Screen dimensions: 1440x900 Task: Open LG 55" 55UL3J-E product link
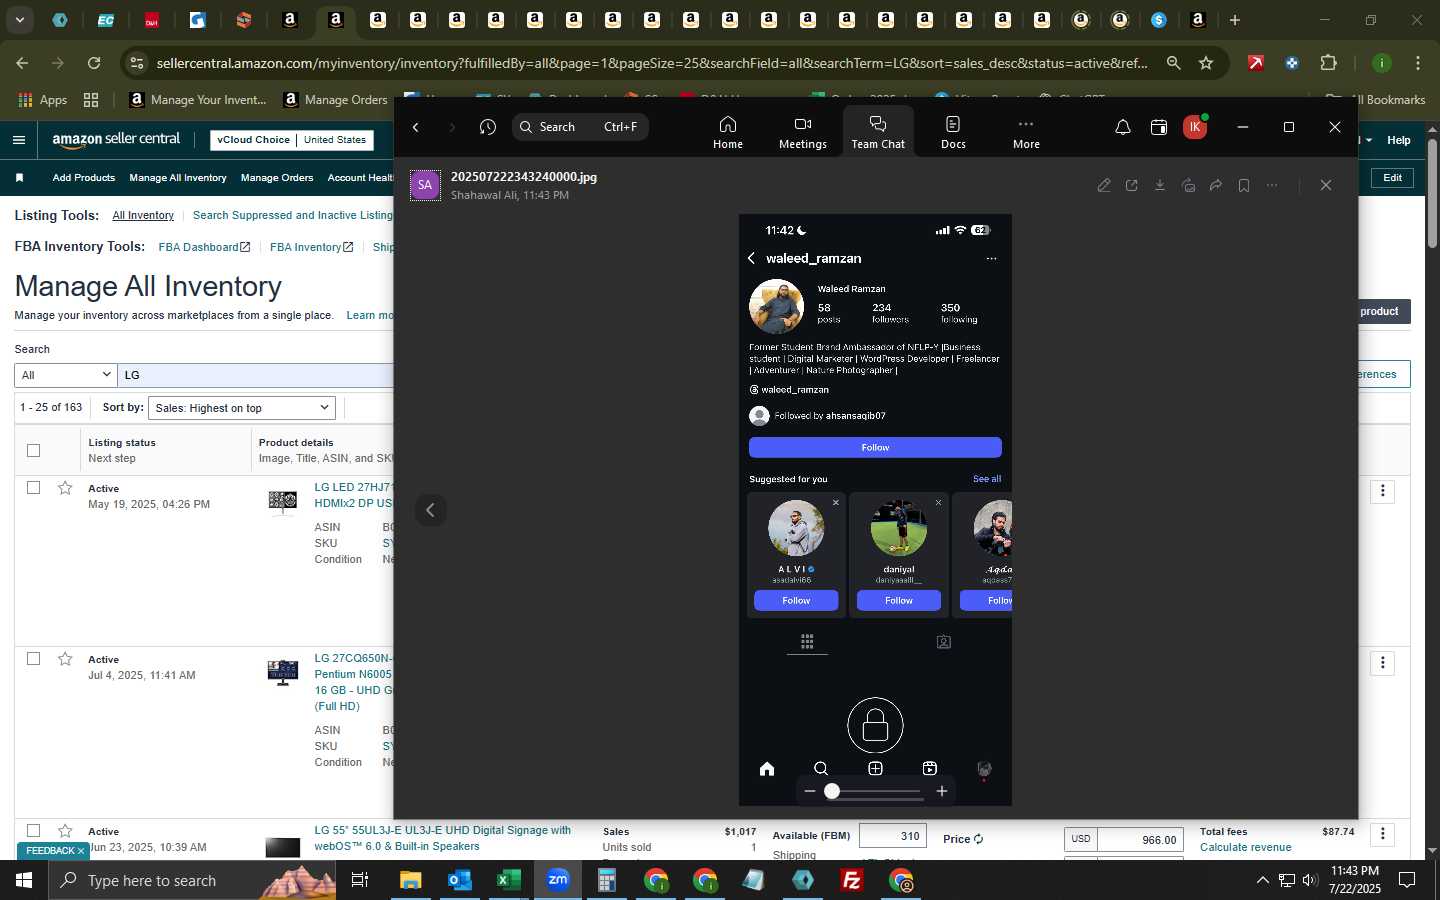442,838
